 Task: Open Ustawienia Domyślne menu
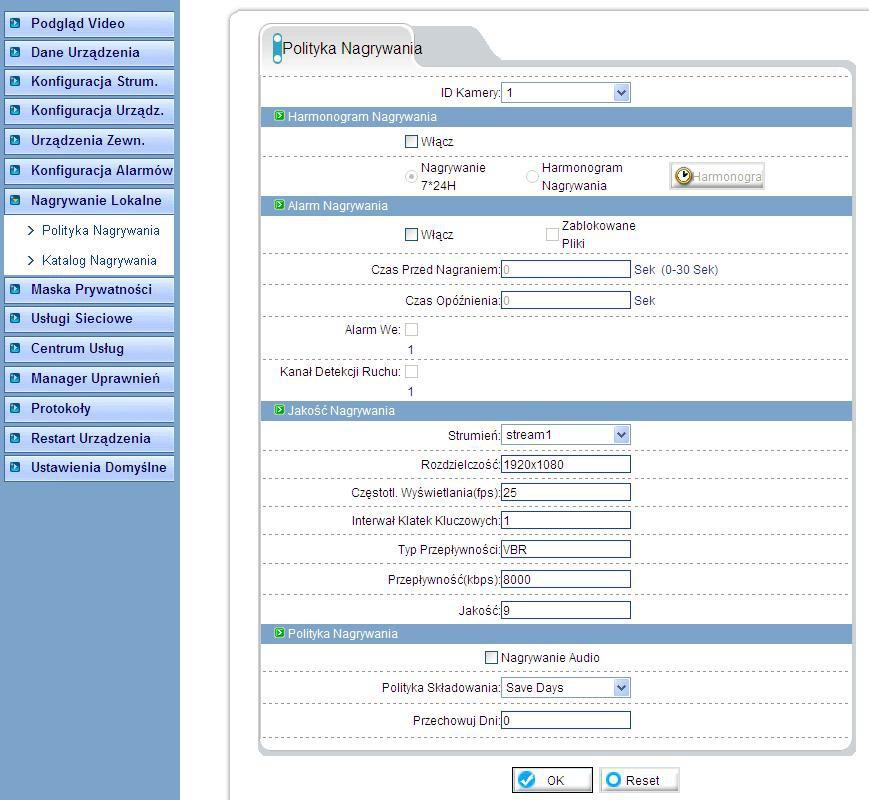(x=89, y=467)
